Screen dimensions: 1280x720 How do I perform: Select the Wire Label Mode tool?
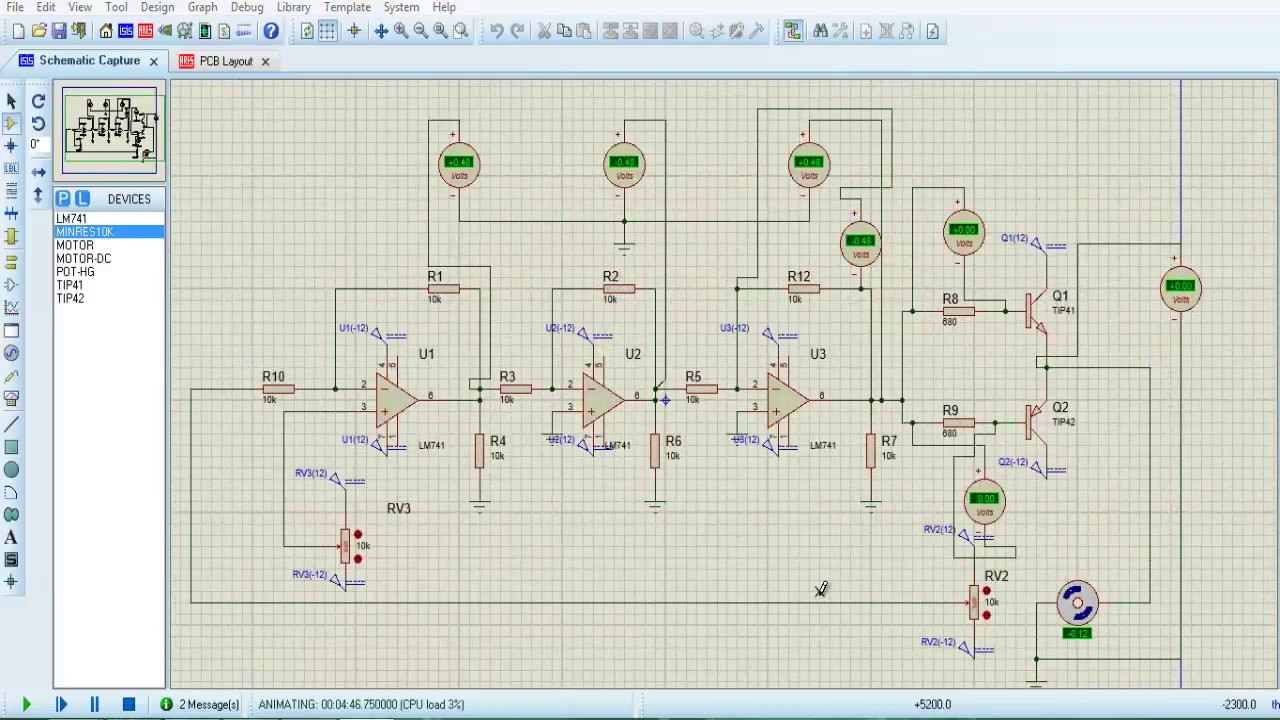point(11,167)
